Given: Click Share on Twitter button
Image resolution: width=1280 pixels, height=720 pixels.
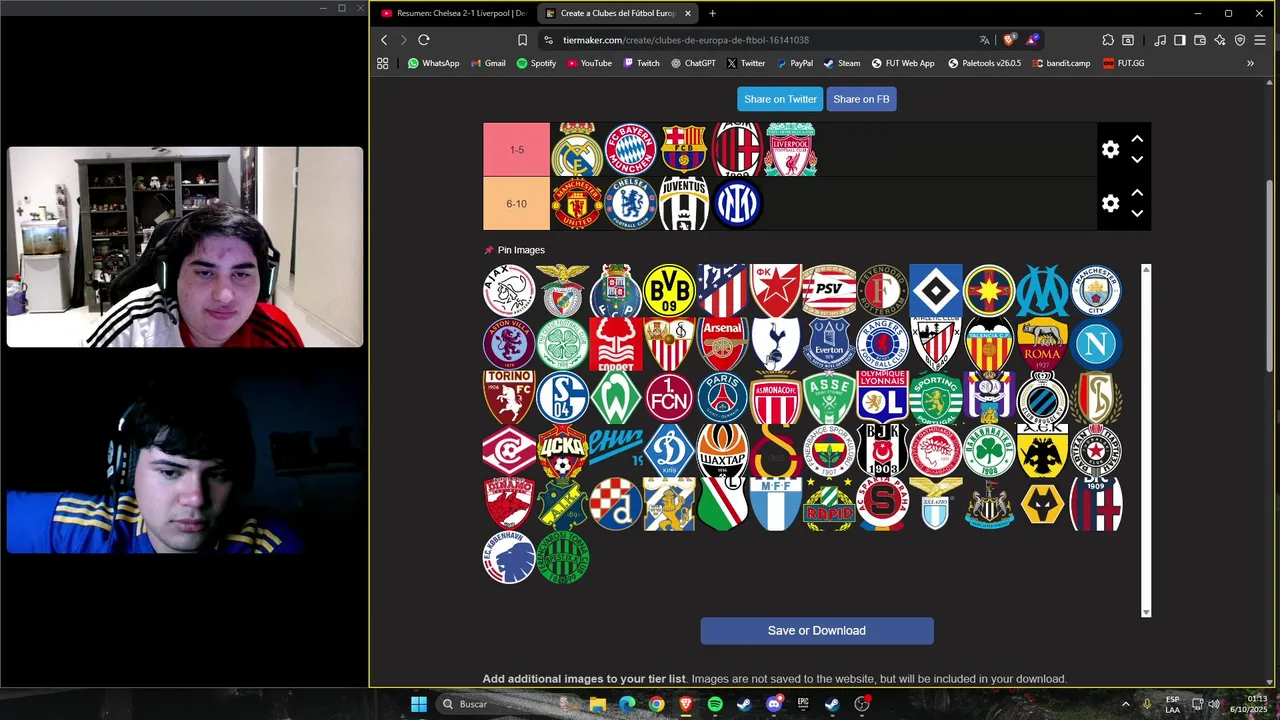Looking at the screenshot, I should coord(780,99).
